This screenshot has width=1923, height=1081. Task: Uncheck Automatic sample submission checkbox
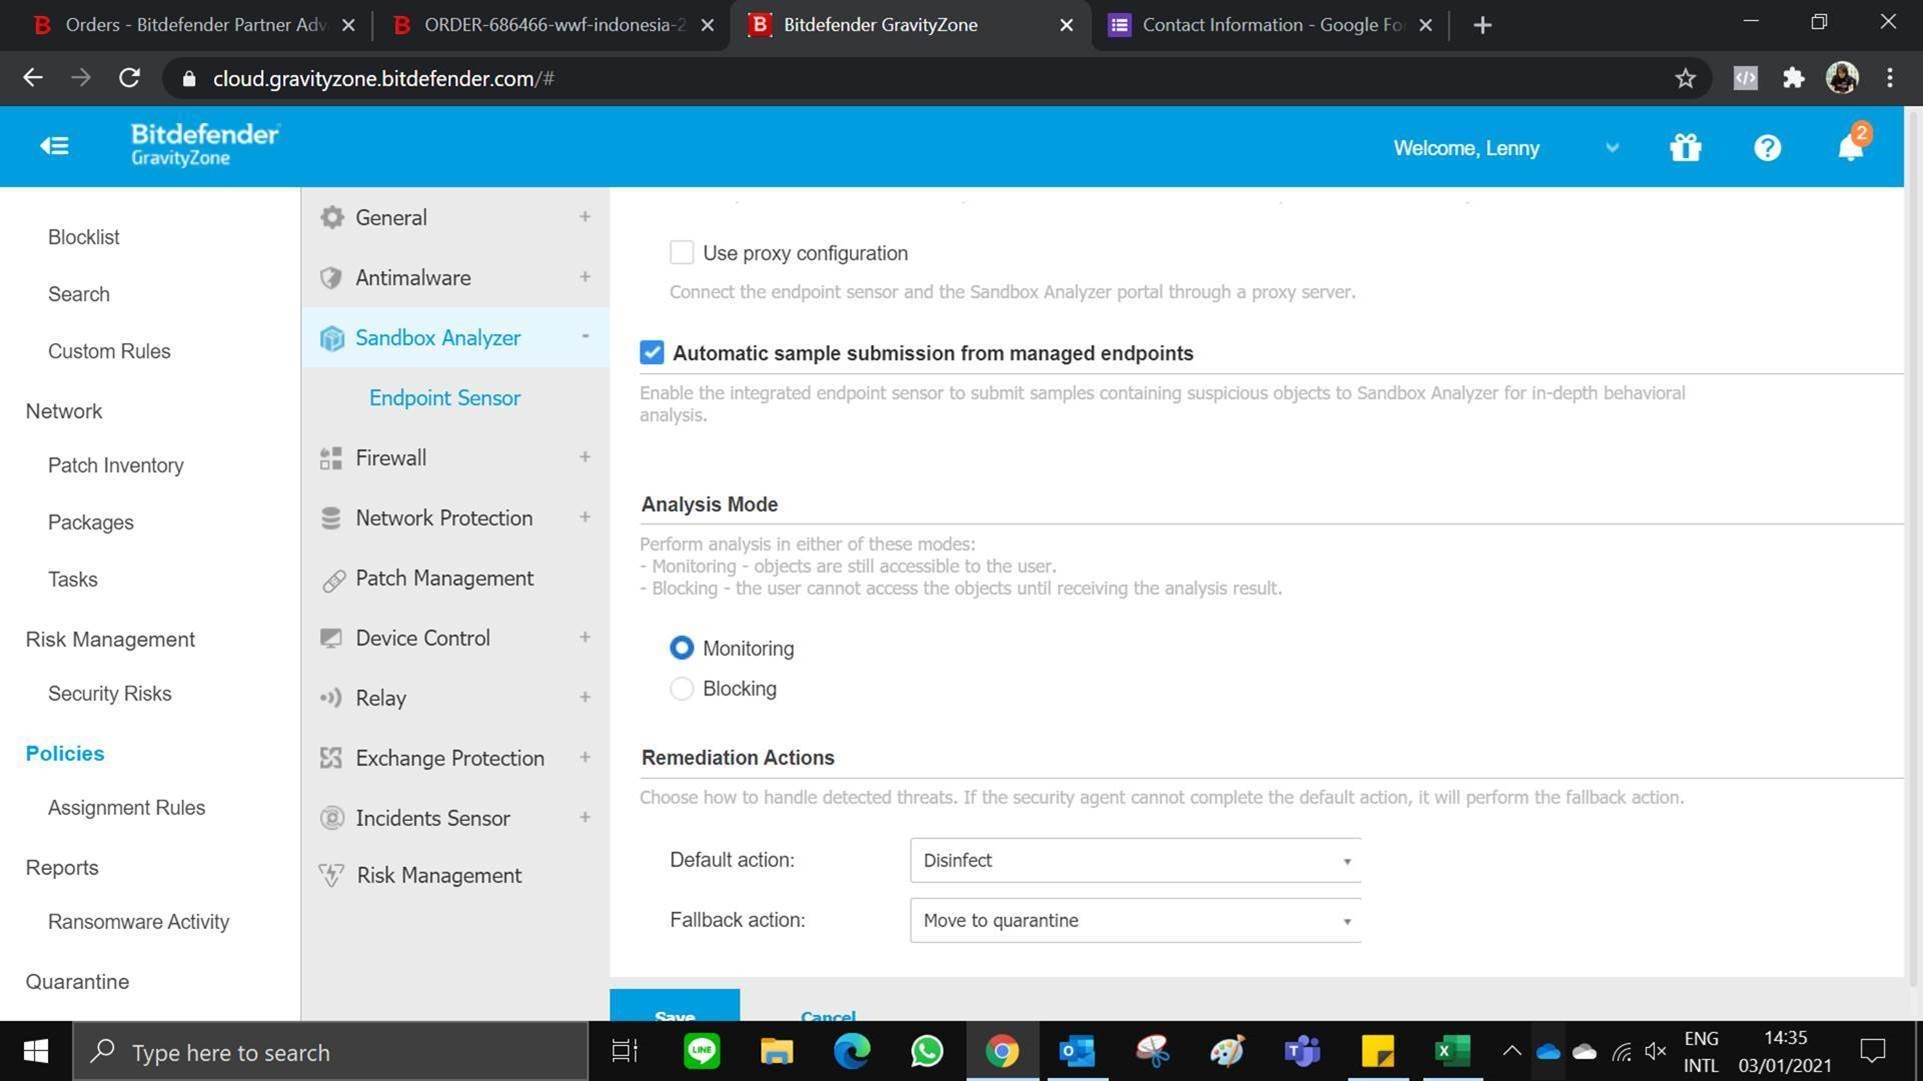pyautogui.click(x=652, y=353)
